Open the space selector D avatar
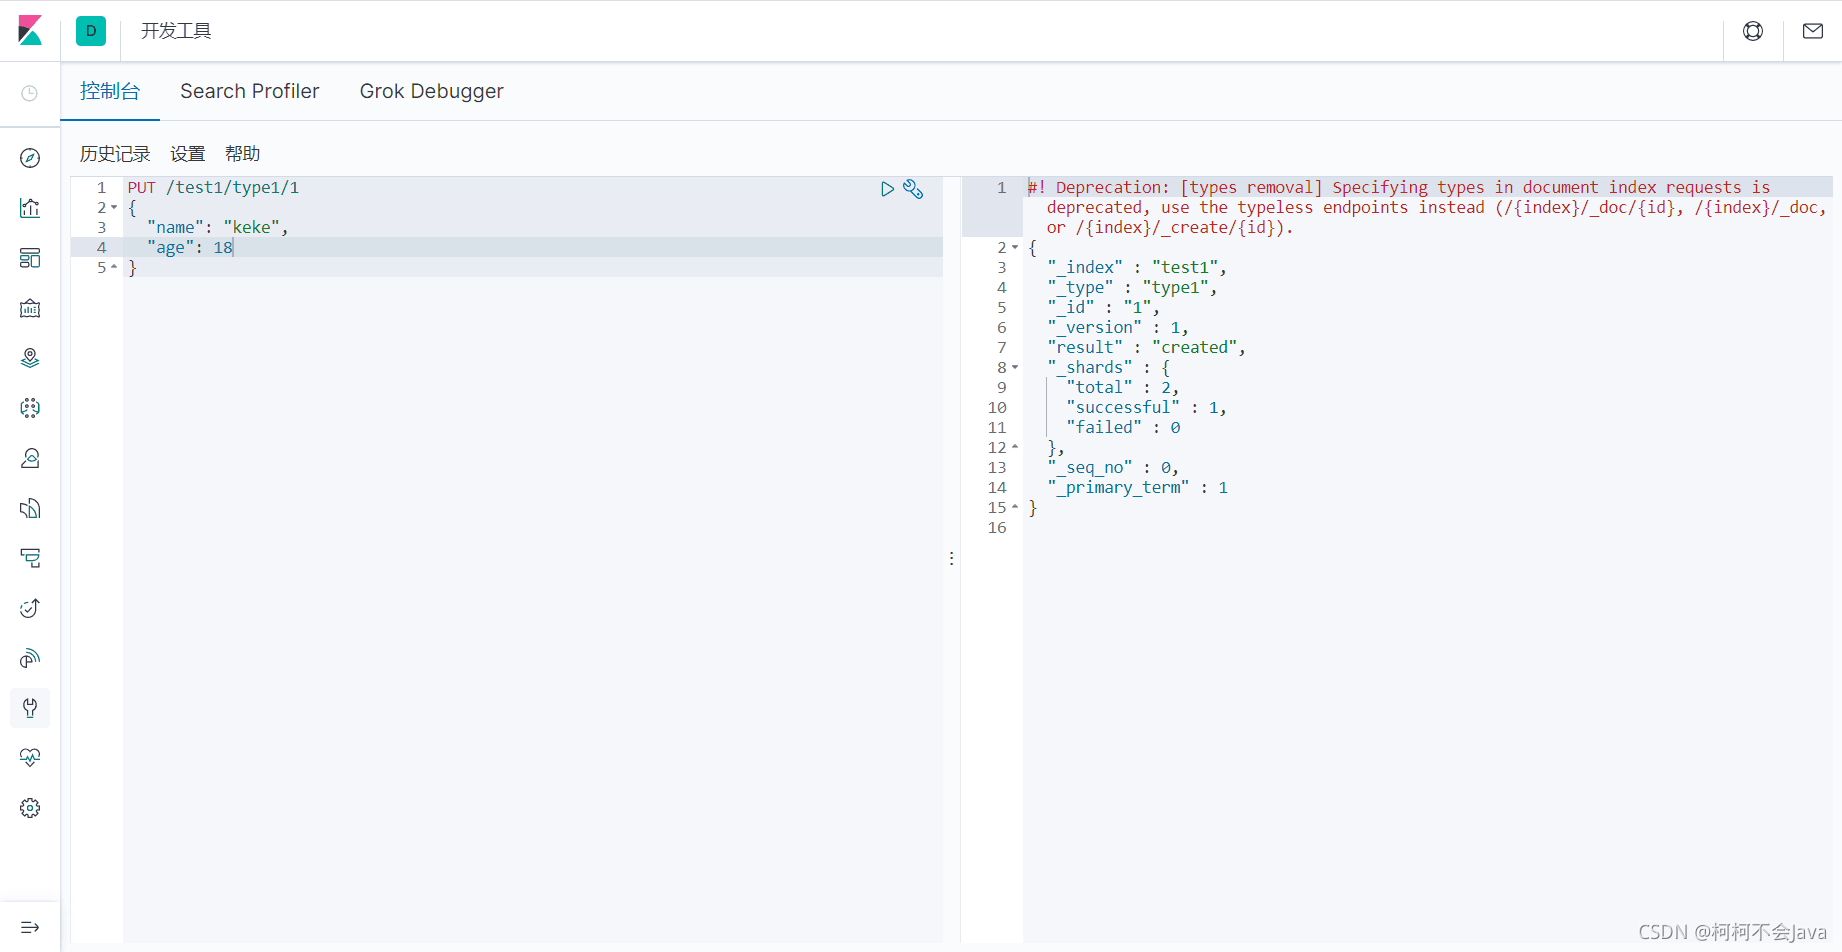This screenshot has width=1842, height=952. 91,31
